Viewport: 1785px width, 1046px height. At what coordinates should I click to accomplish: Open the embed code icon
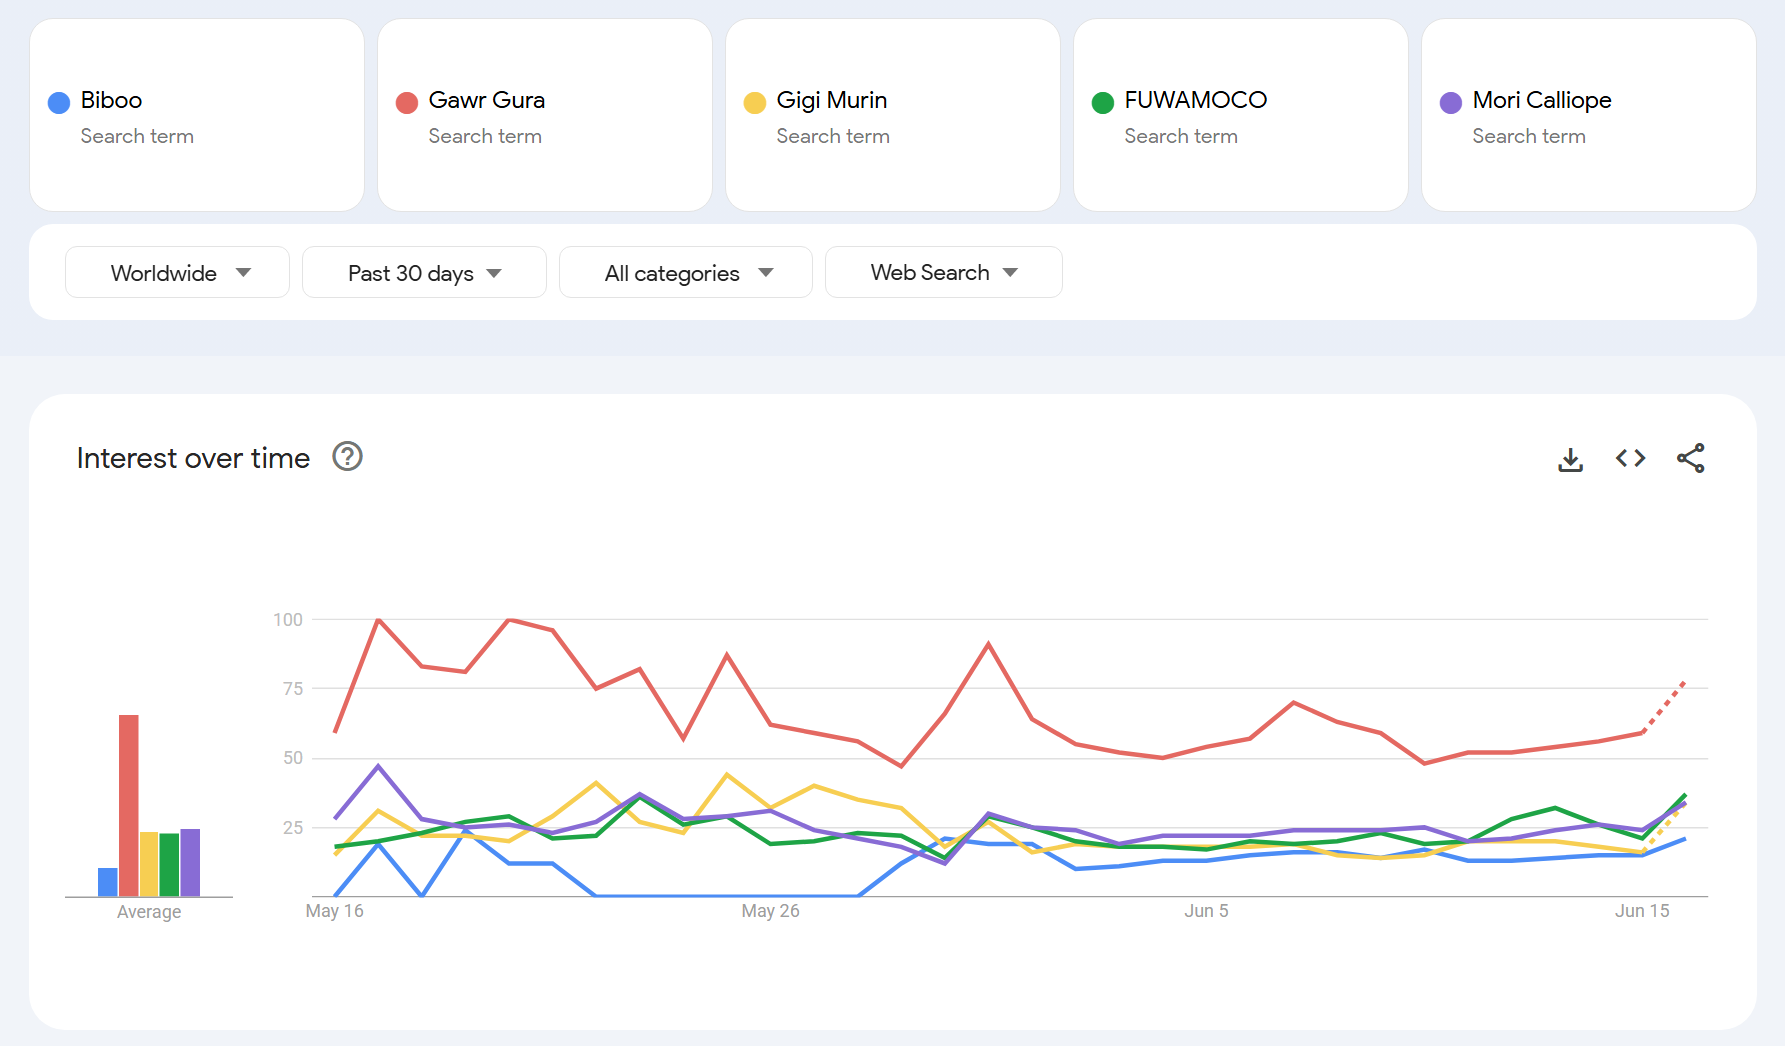point(1630,458)
